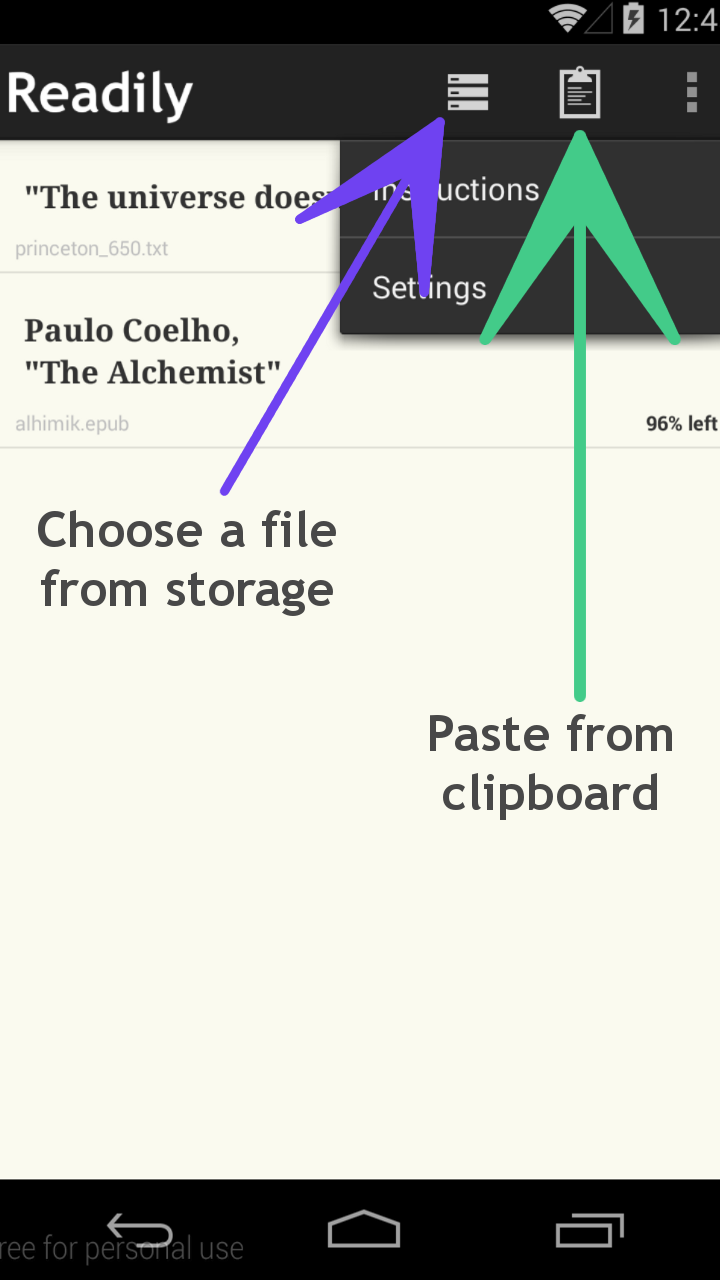Tap the 96% left progress indicator

681,424
